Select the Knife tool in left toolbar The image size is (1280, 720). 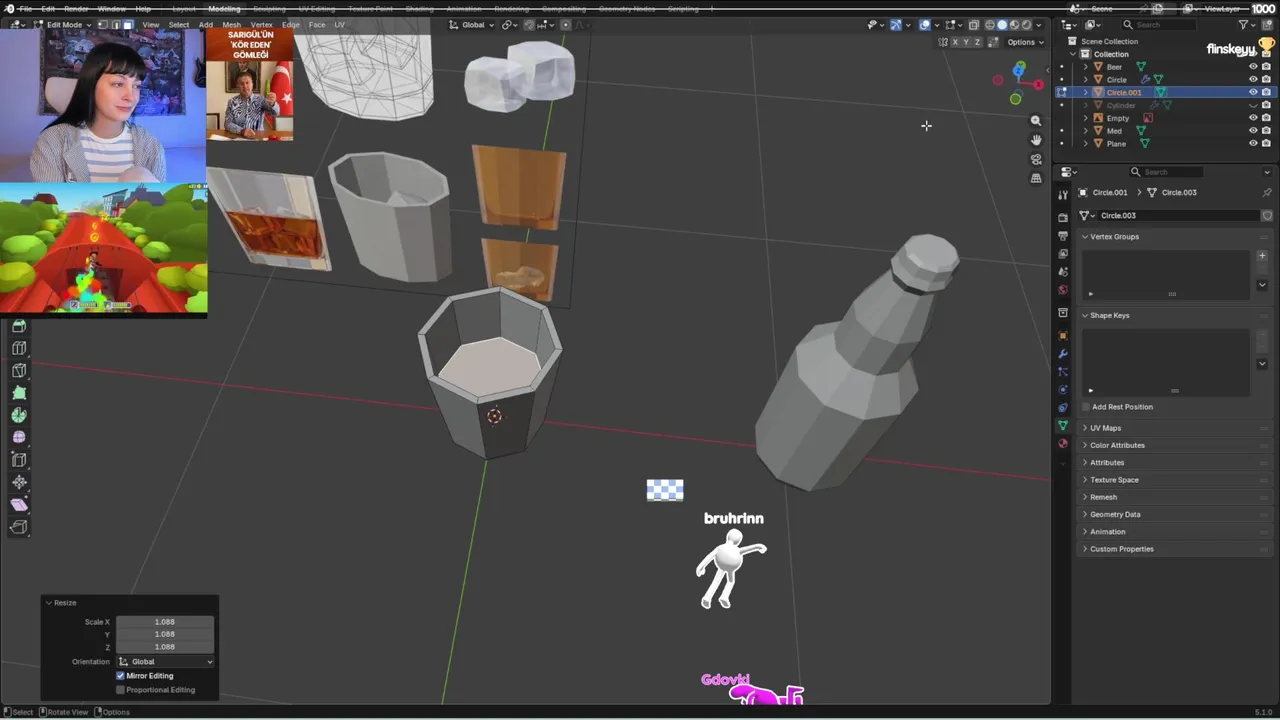click(19, 370)
